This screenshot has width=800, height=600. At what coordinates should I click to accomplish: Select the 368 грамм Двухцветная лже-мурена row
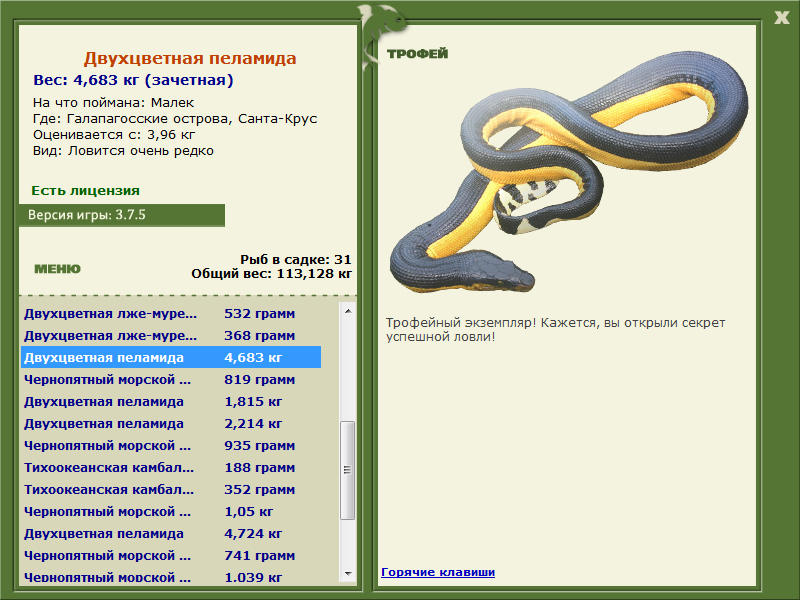click(171, 335)
